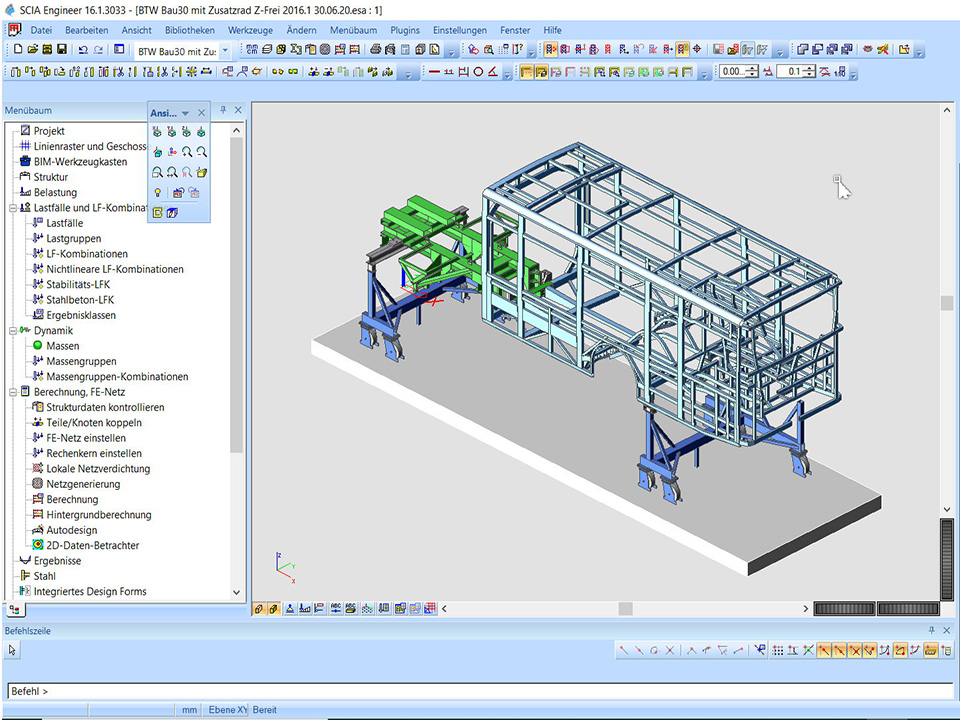This screenshot has width=960, height=720.
Task: Collapse the Dynamik tree node
Action: coord(12,330)
